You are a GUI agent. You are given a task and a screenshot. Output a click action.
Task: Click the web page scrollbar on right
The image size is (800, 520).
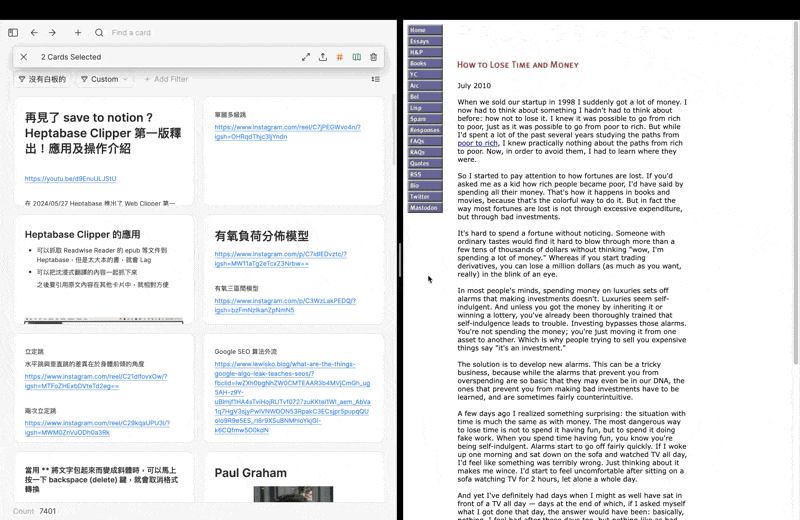795,194
